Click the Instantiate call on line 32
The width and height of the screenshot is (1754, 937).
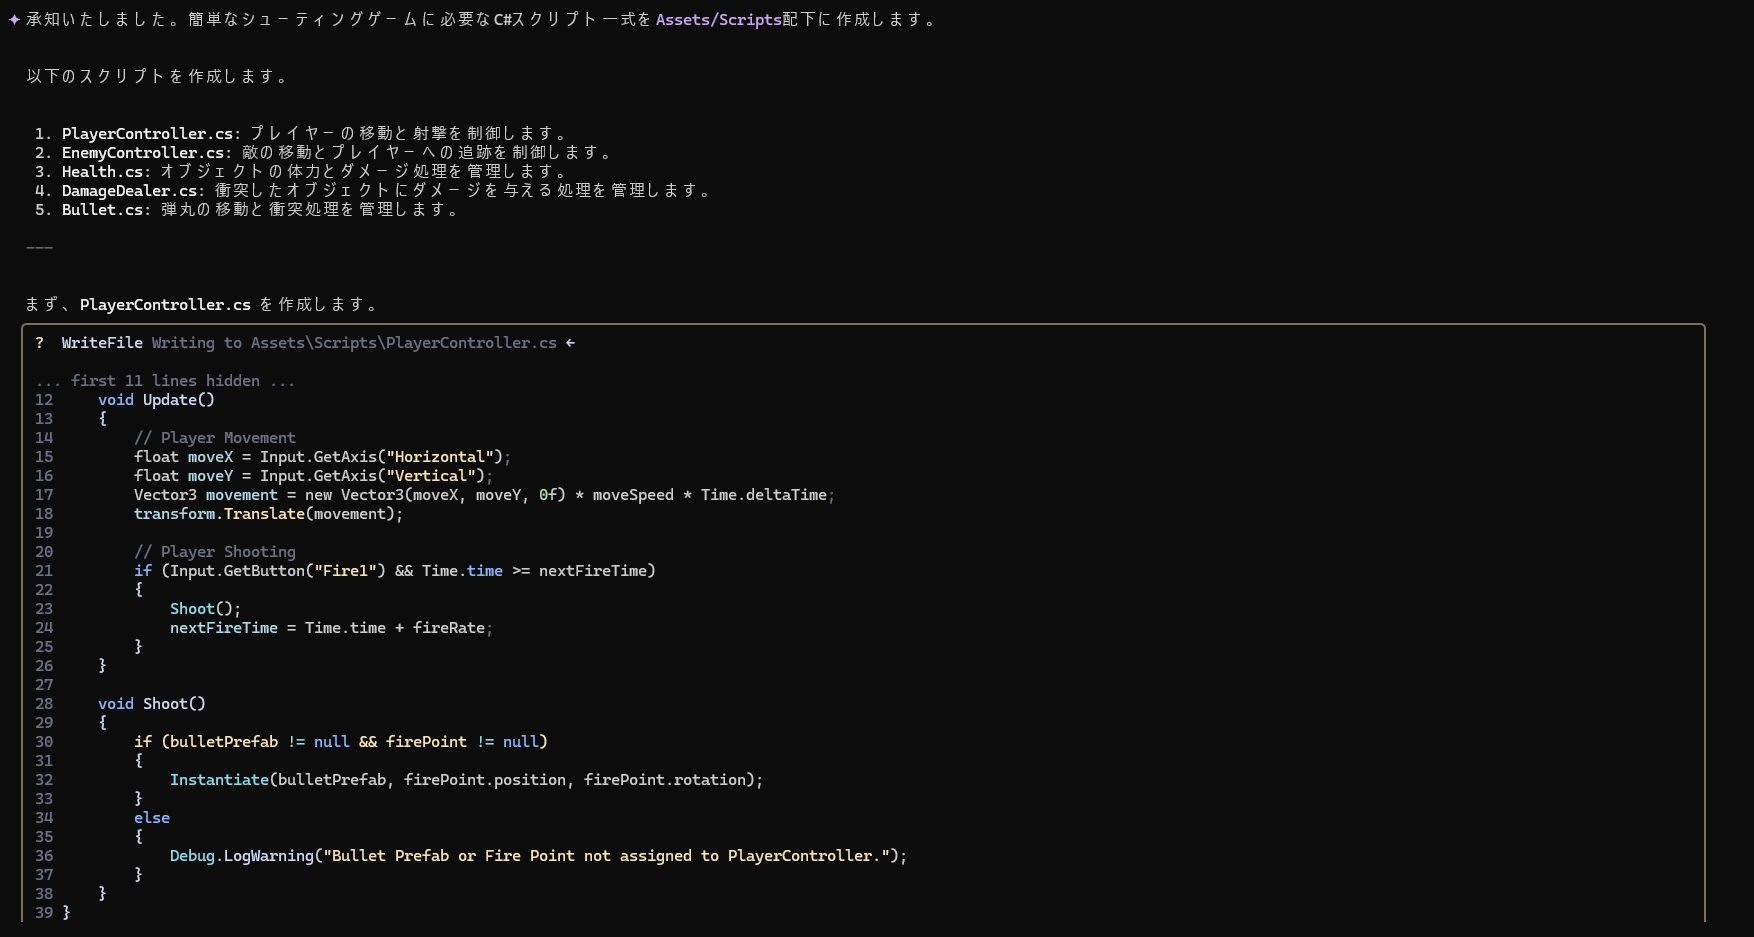[x=220, y=779]
